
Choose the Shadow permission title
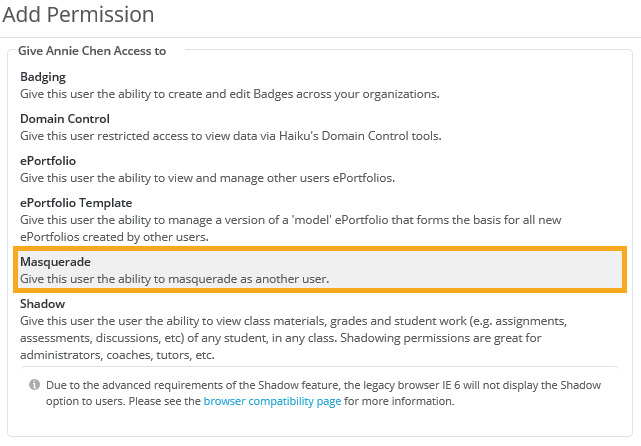coord(43,303)
